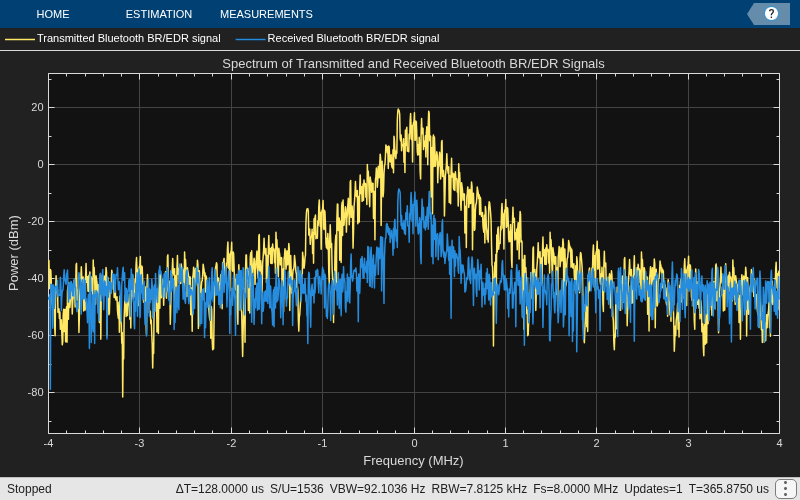Viewport: 800px width, 500px height.
Task: Click the 4 tick label on x-axis
Action: tap(779, 443)
